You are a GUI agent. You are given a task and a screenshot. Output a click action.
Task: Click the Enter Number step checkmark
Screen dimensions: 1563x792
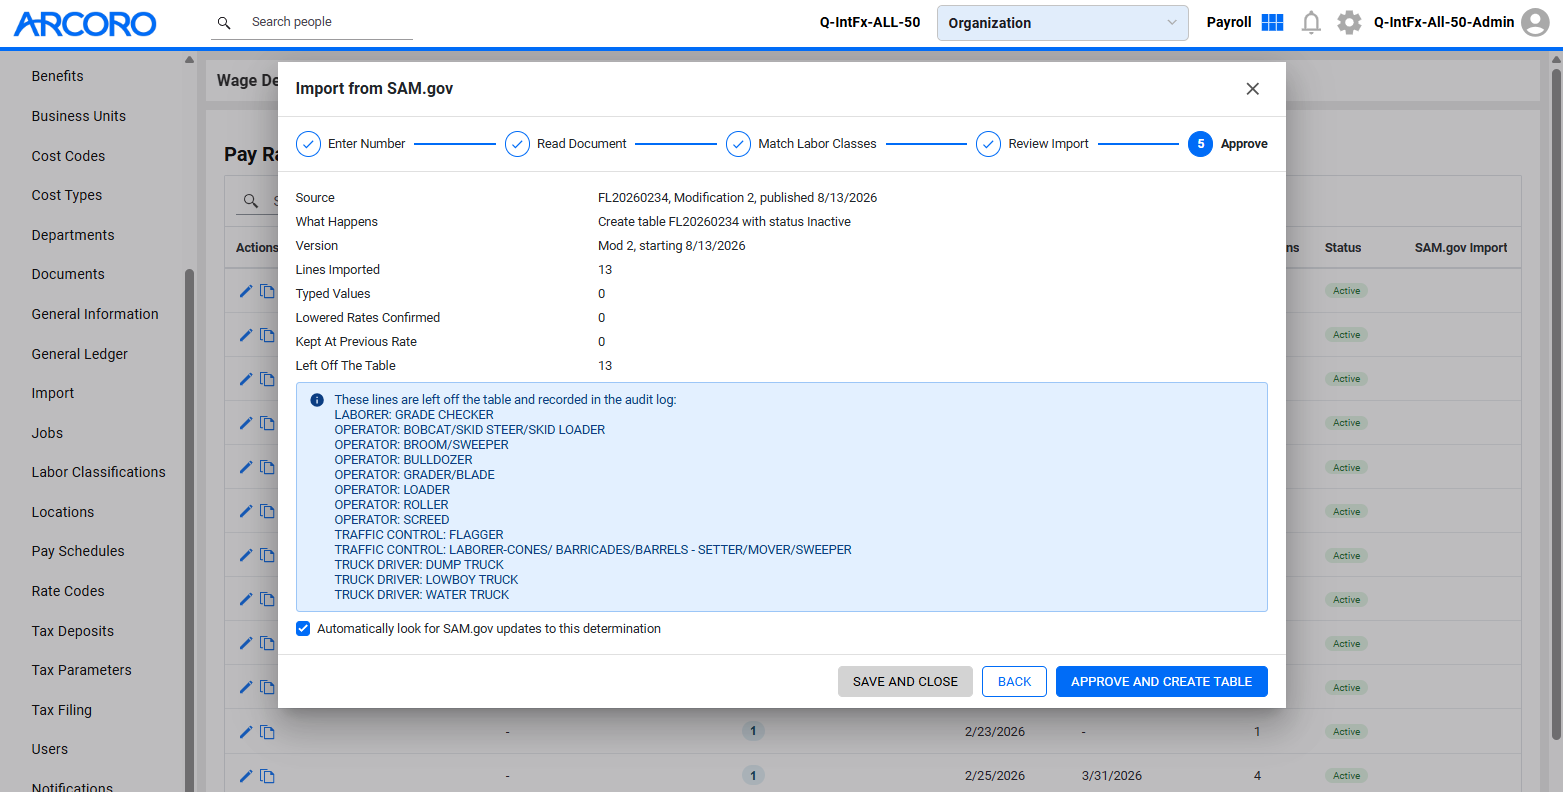(308, 144)
